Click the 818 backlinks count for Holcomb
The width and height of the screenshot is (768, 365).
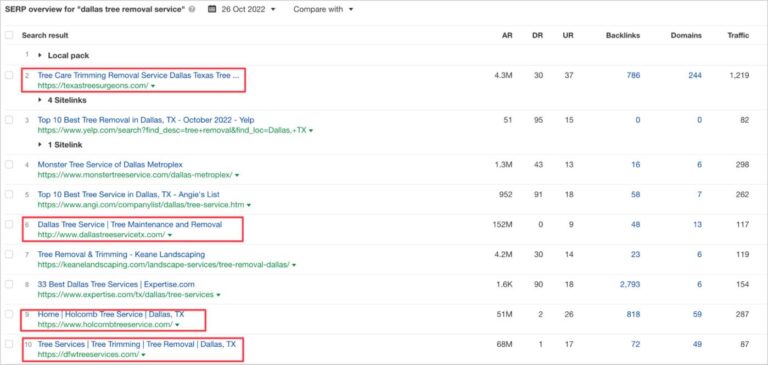(x=633, y=314)
